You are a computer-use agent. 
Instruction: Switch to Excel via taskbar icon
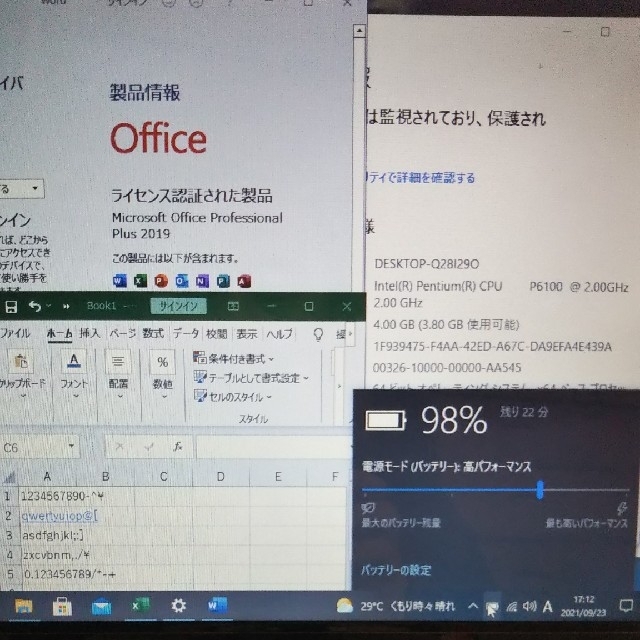[x=140, y=606]
